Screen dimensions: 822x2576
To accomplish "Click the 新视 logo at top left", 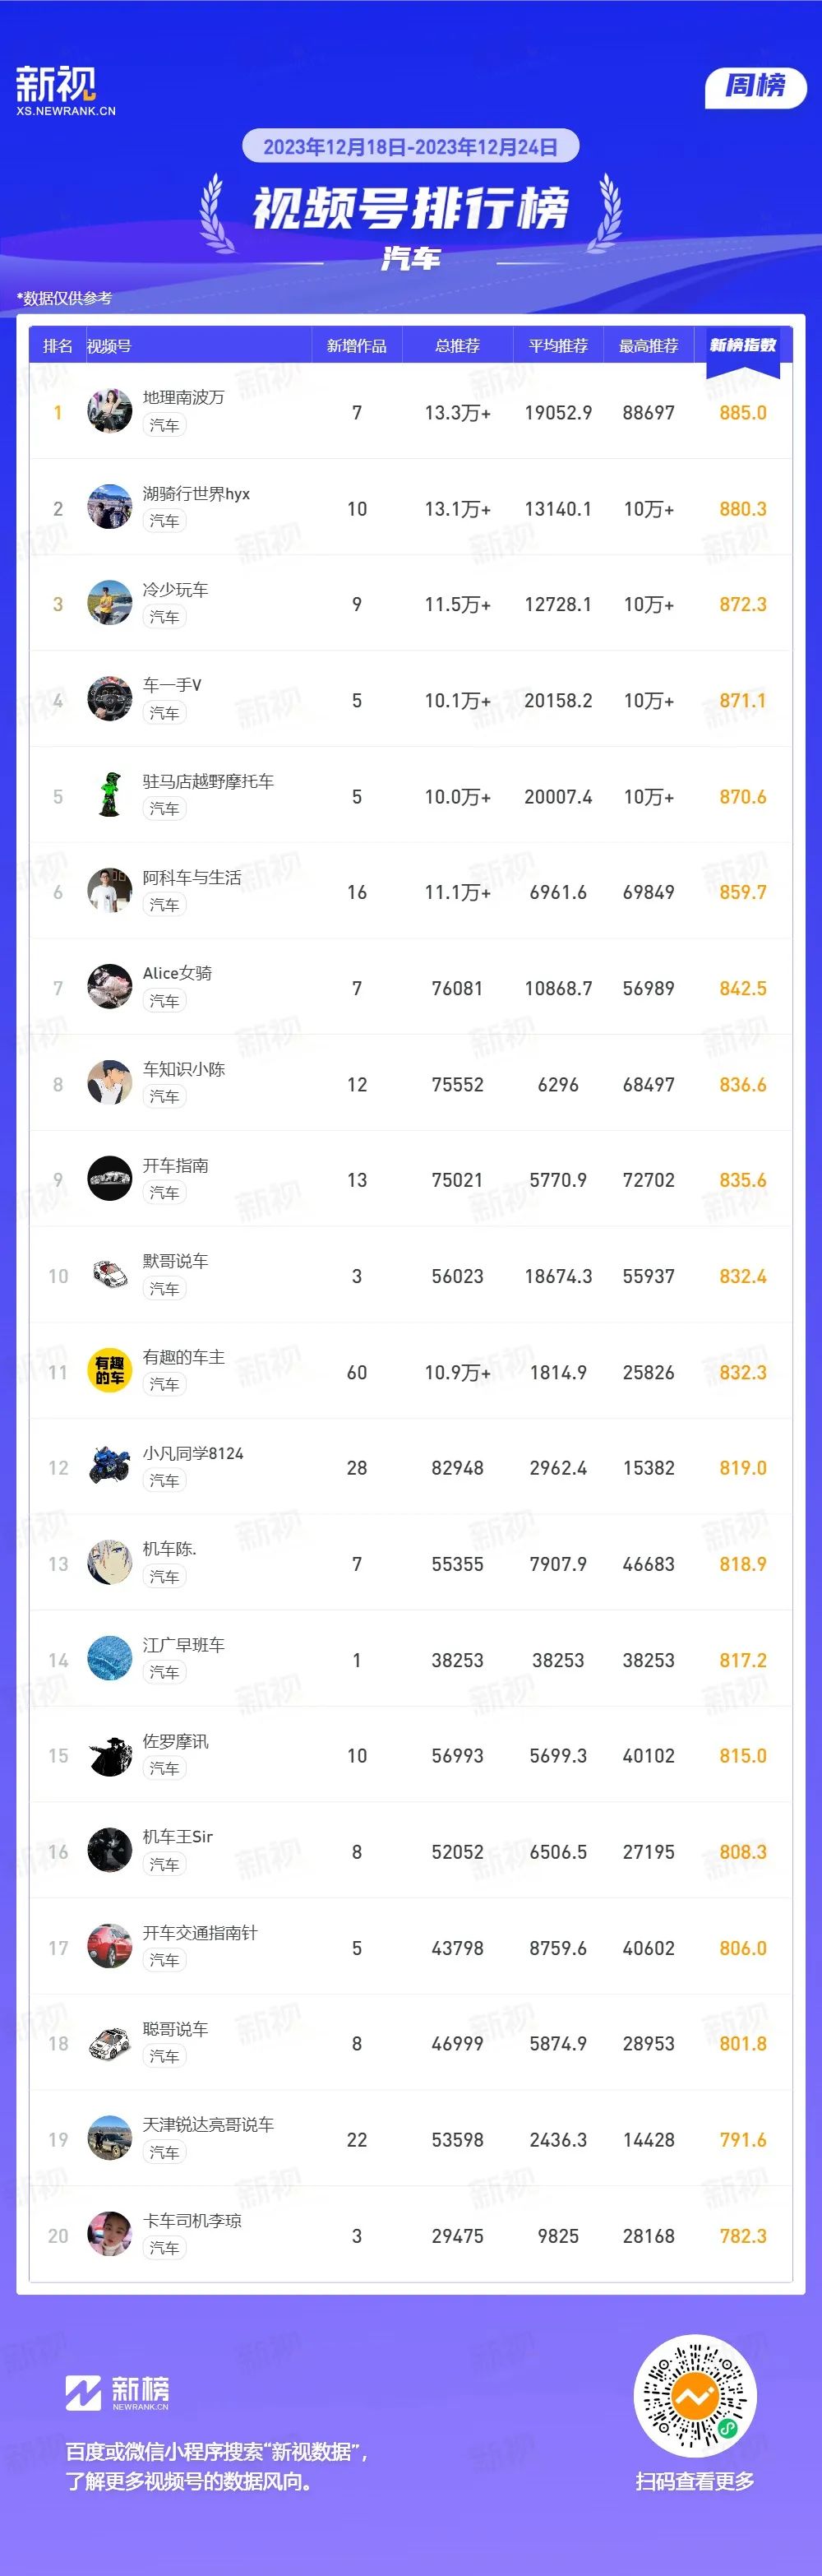I will tap(65, 90).
